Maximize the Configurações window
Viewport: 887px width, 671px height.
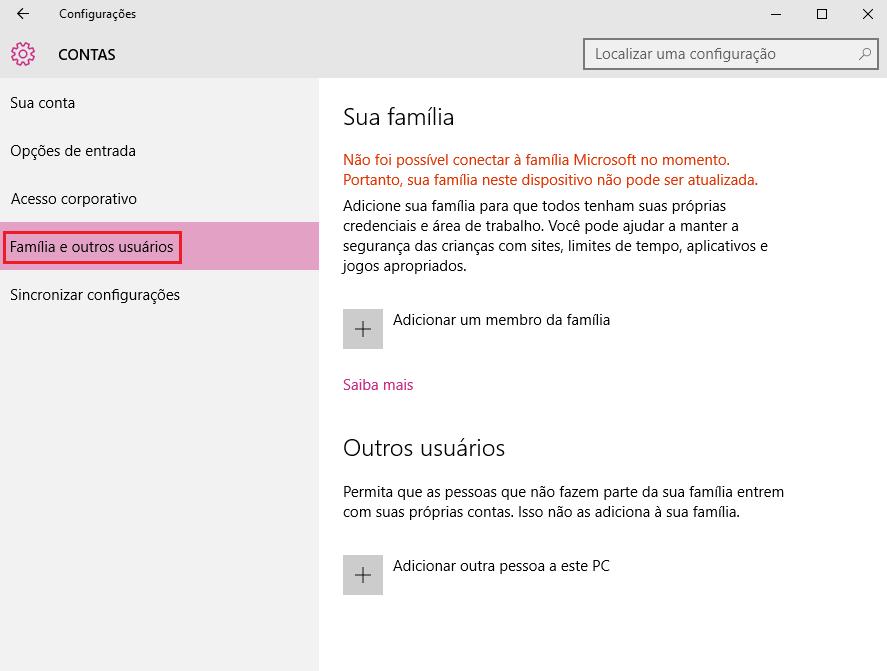[821, 14]
